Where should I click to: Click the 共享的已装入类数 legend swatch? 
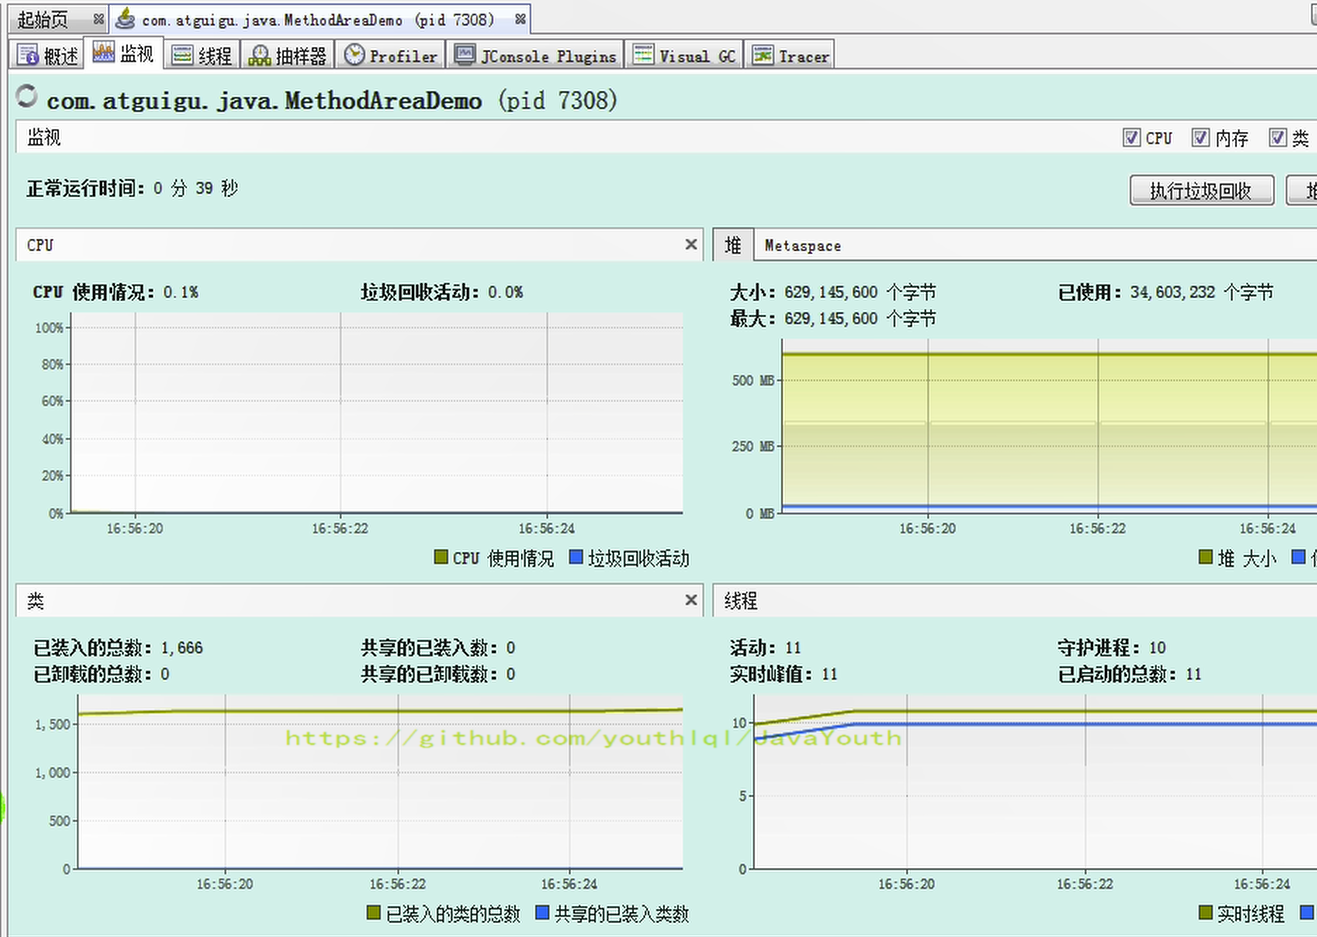pos(543,913)
